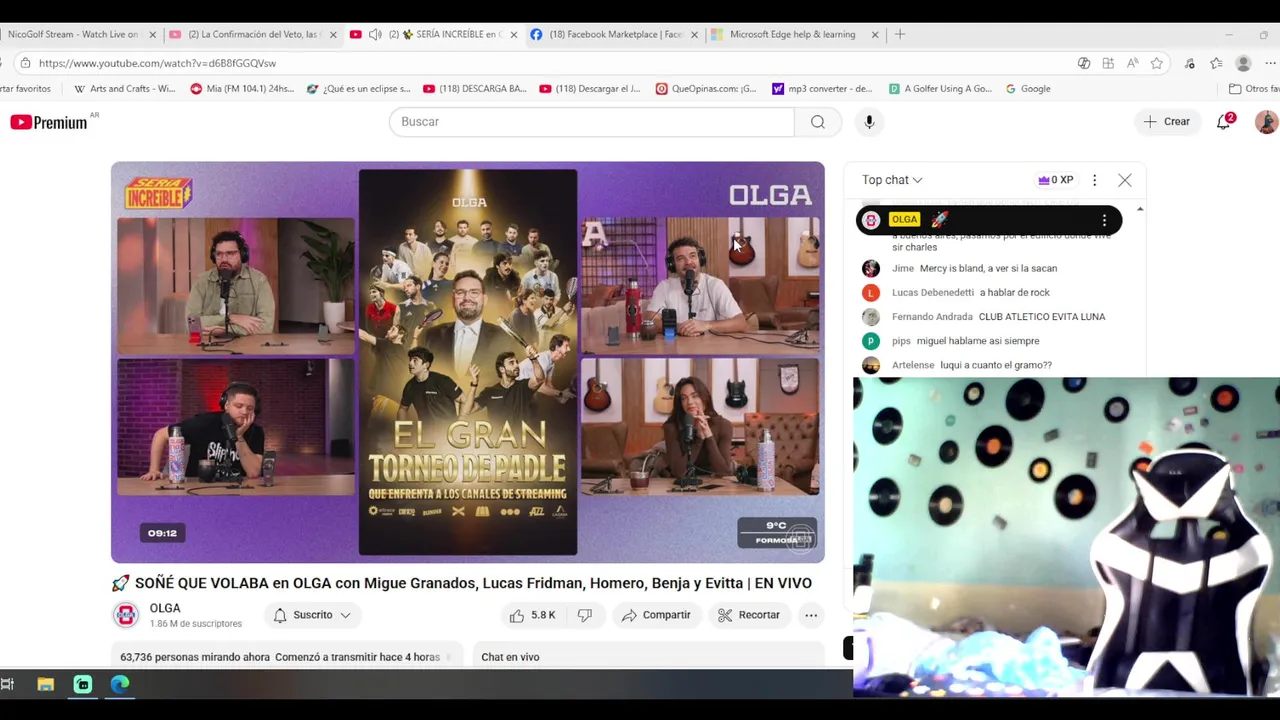Click the browser address bar URL
This screenshot has height=720, width=1280.
(x=157, y=63)
